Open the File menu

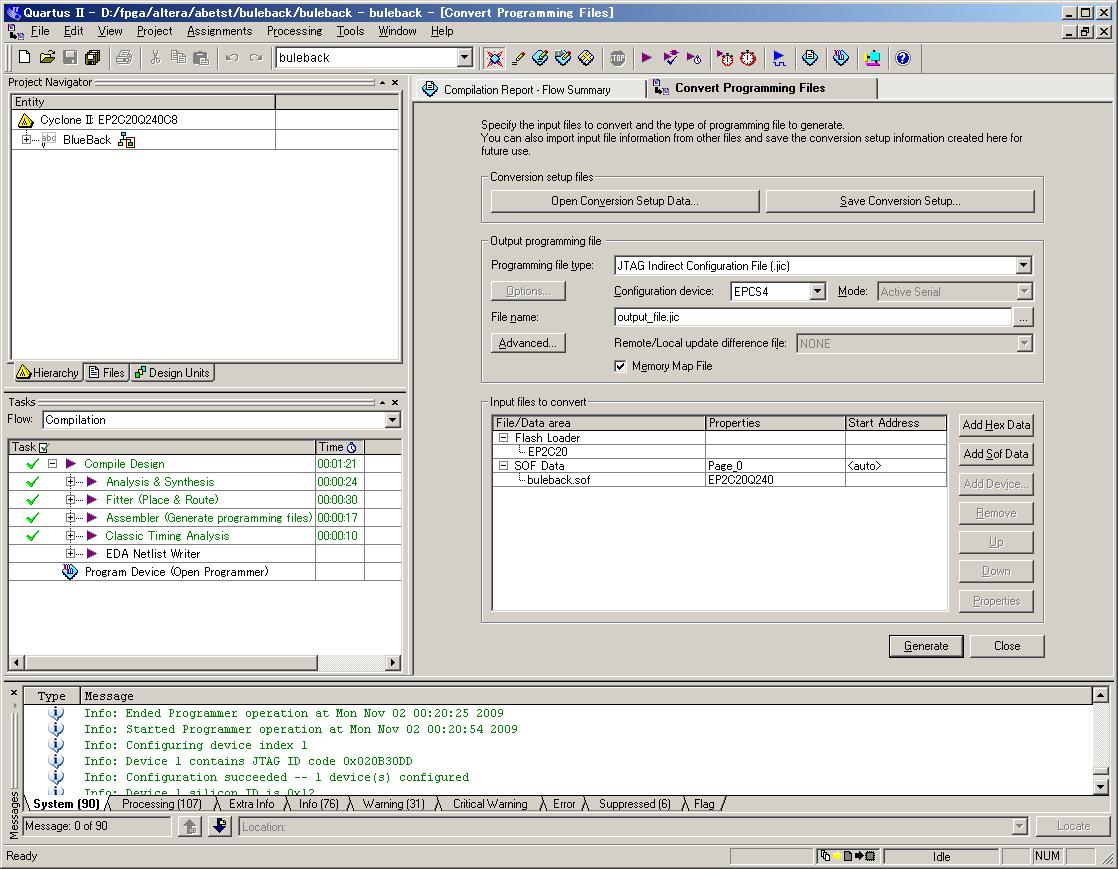point(40,31)
